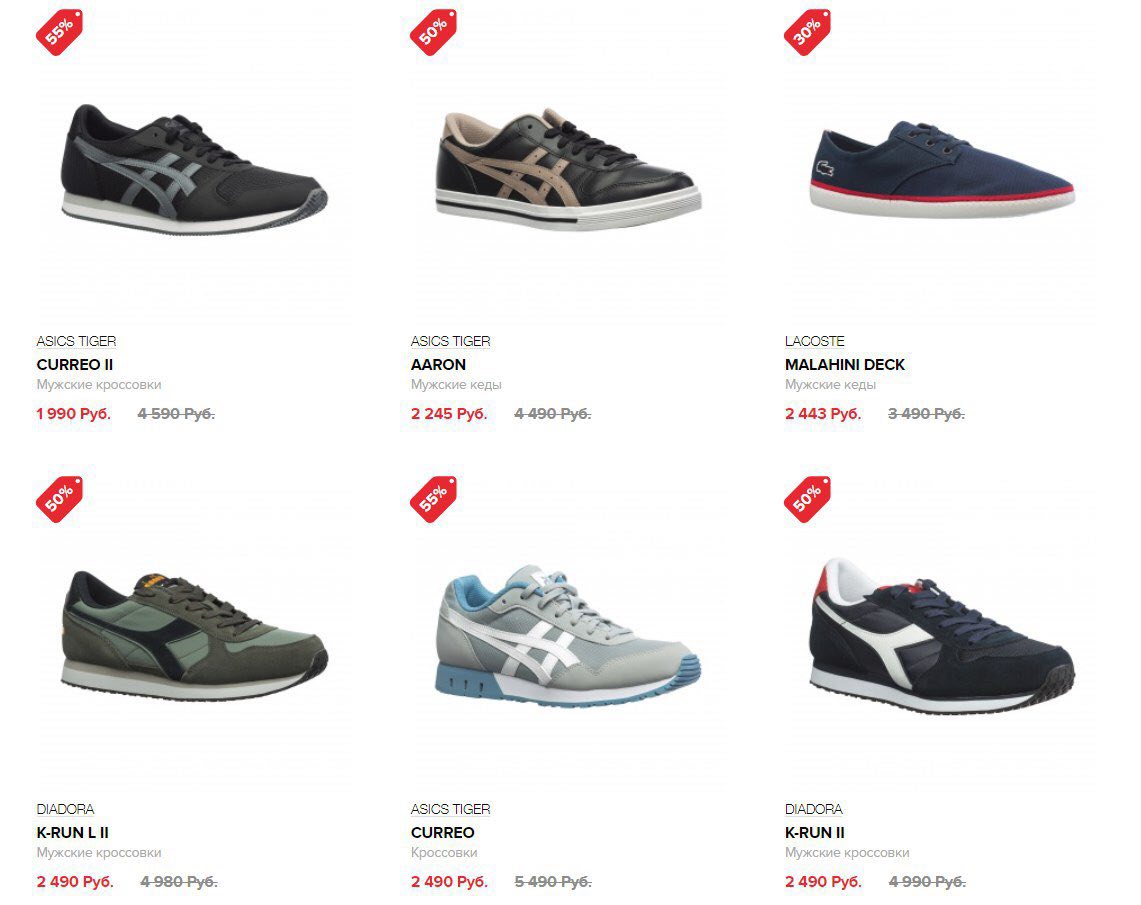The height and width of the screenshot is (905, 1141).
Task: Click the 50% discount tag on Aaron
Action: pos(433,32)
